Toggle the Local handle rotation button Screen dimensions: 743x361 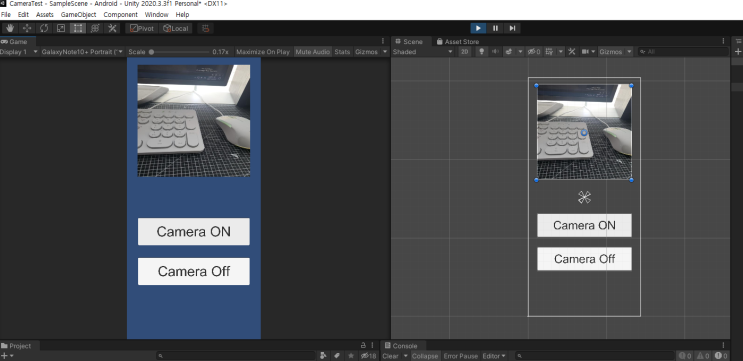(x=176, y=28)
